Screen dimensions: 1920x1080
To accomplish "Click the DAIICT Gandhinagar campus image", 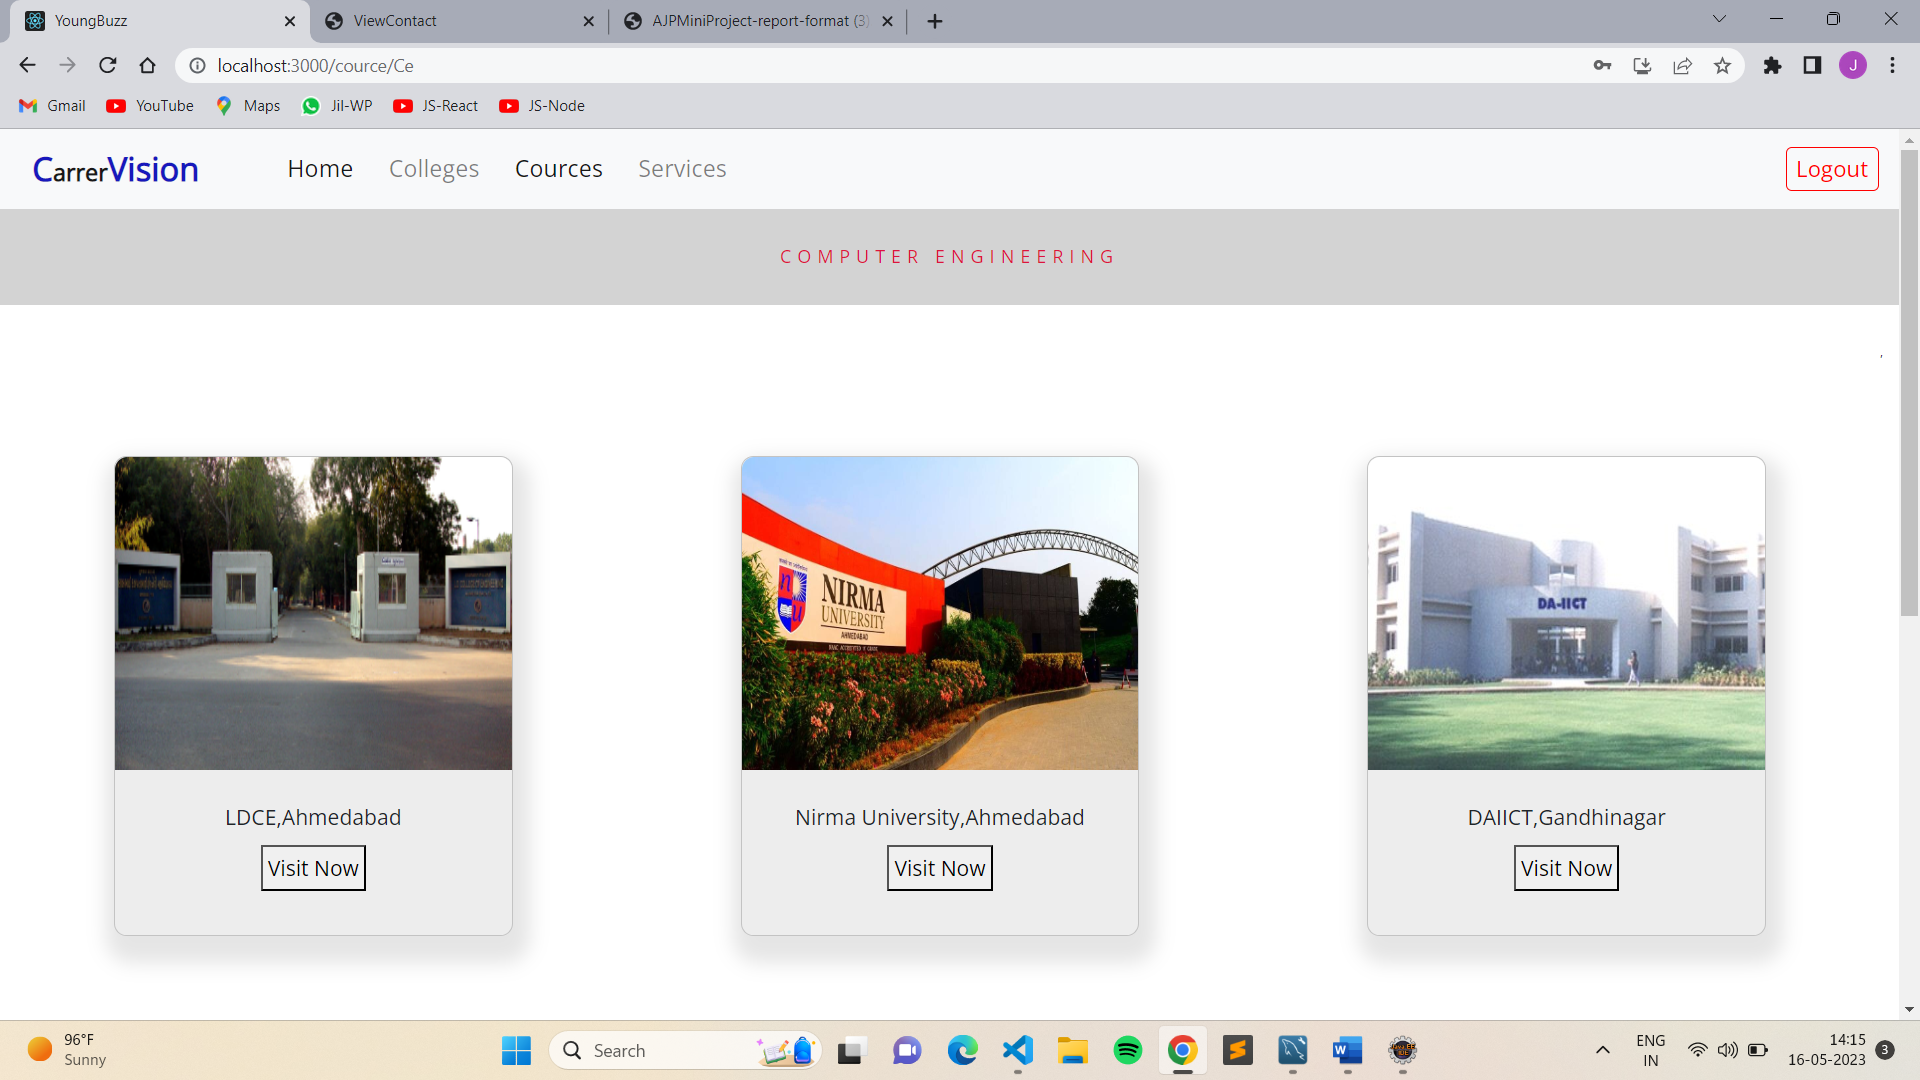I will point(1565,613).
